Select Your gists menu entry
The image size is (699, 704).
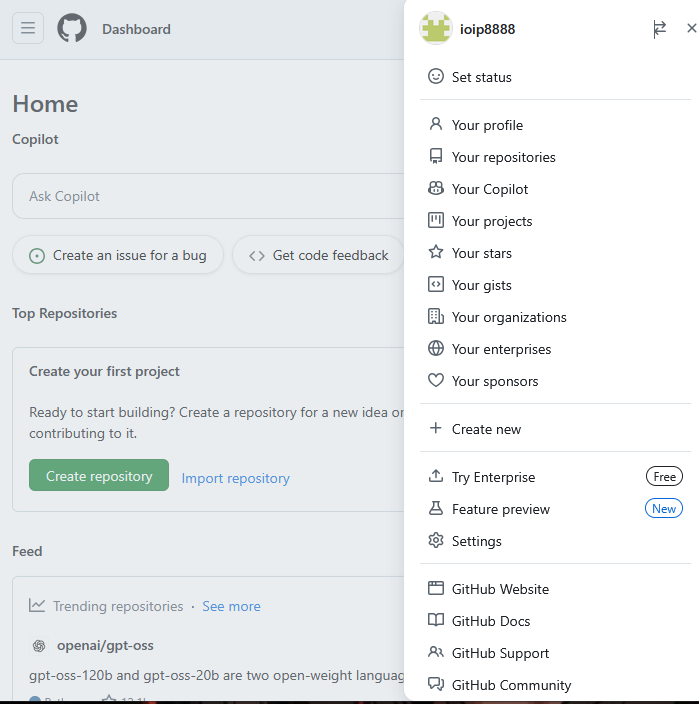tap(481, 285)
